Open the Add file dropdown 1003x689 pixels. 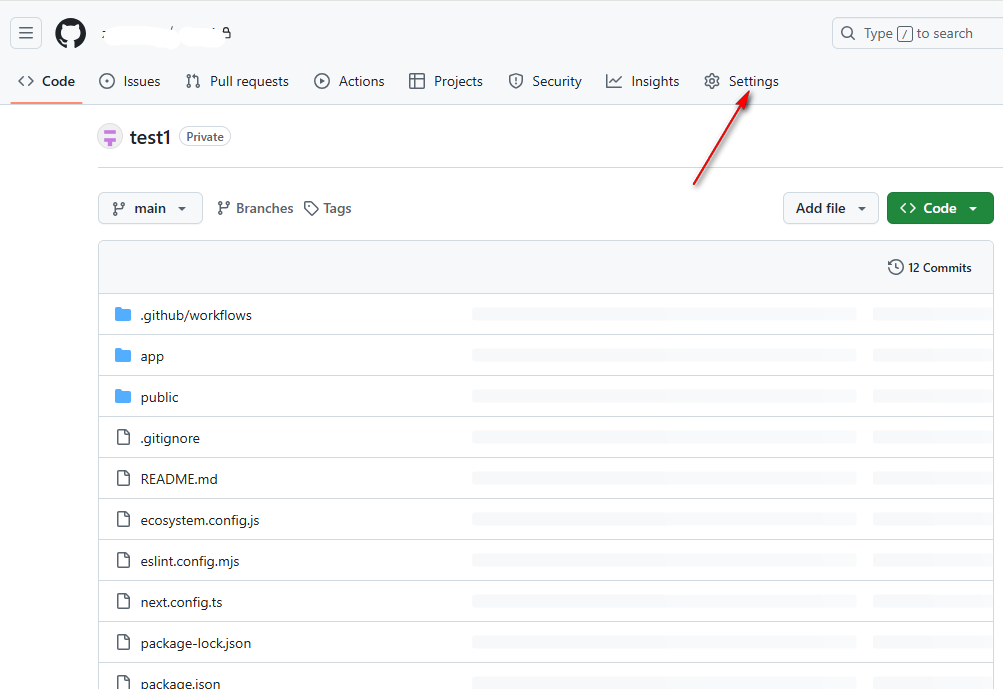click(830, 208)
